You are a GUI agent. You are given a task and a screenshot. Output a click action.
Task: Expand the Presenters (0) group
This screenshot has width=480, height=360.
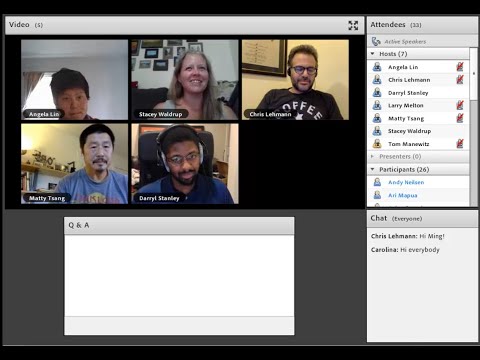[372, 156]
